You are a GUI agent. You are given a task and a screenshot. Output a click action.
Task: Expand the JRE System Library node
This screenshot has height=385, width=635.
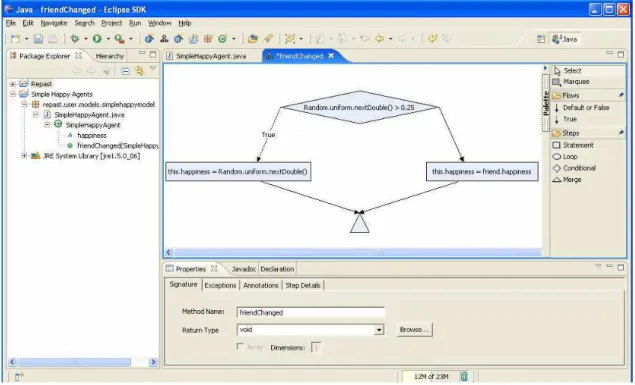(24, 156)
